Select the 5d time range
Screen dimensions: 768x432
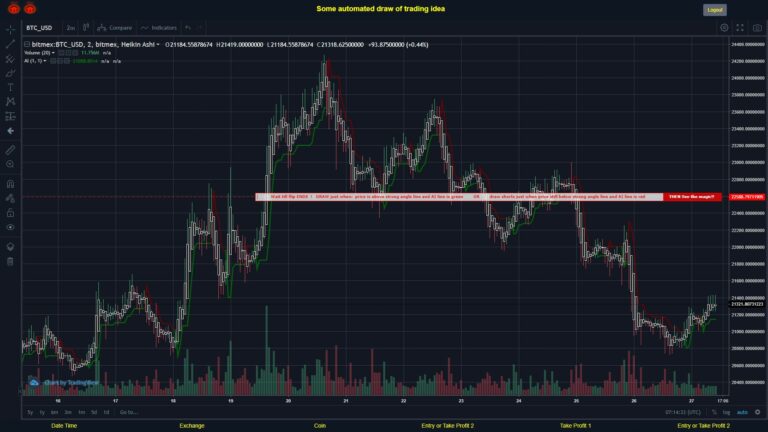click(x=94, y=412)
